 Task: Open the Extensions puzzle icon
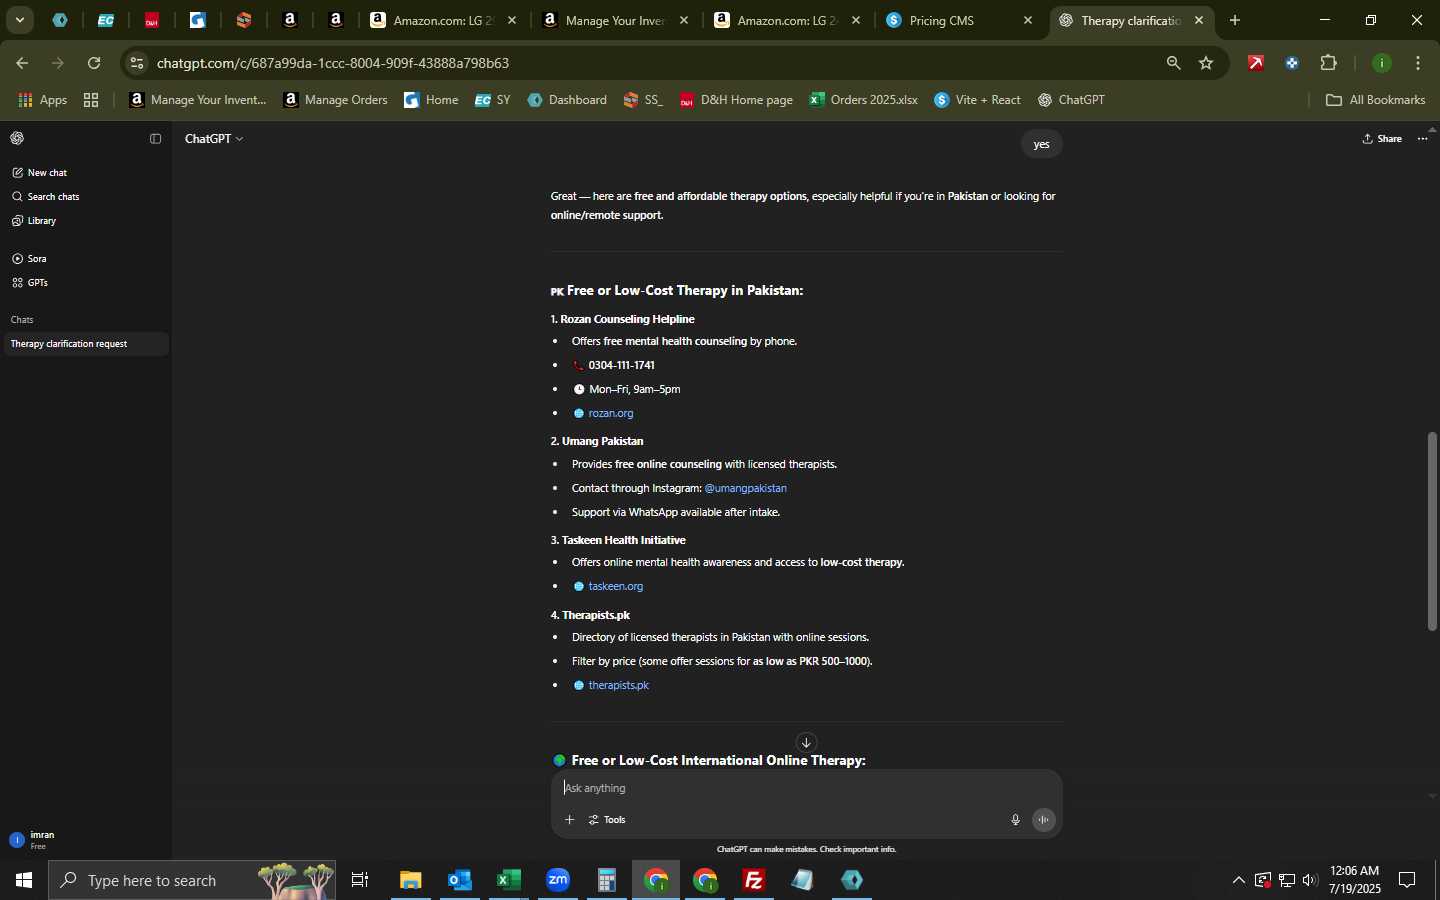[1330, 63]
